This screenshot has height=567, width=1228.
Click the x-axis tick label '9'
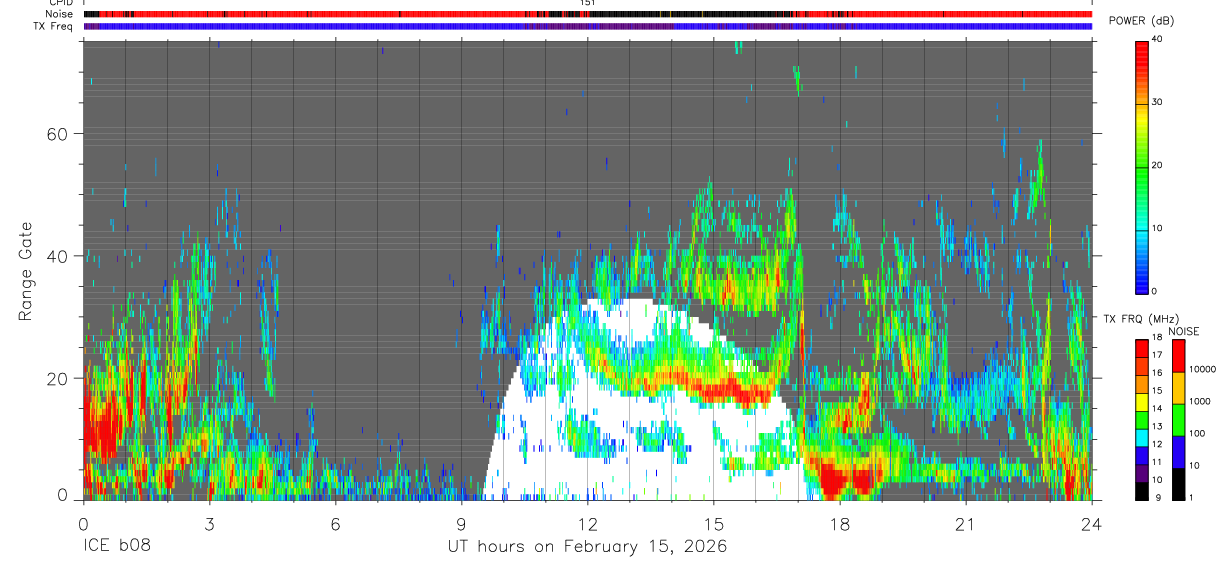tap(461, 524)
